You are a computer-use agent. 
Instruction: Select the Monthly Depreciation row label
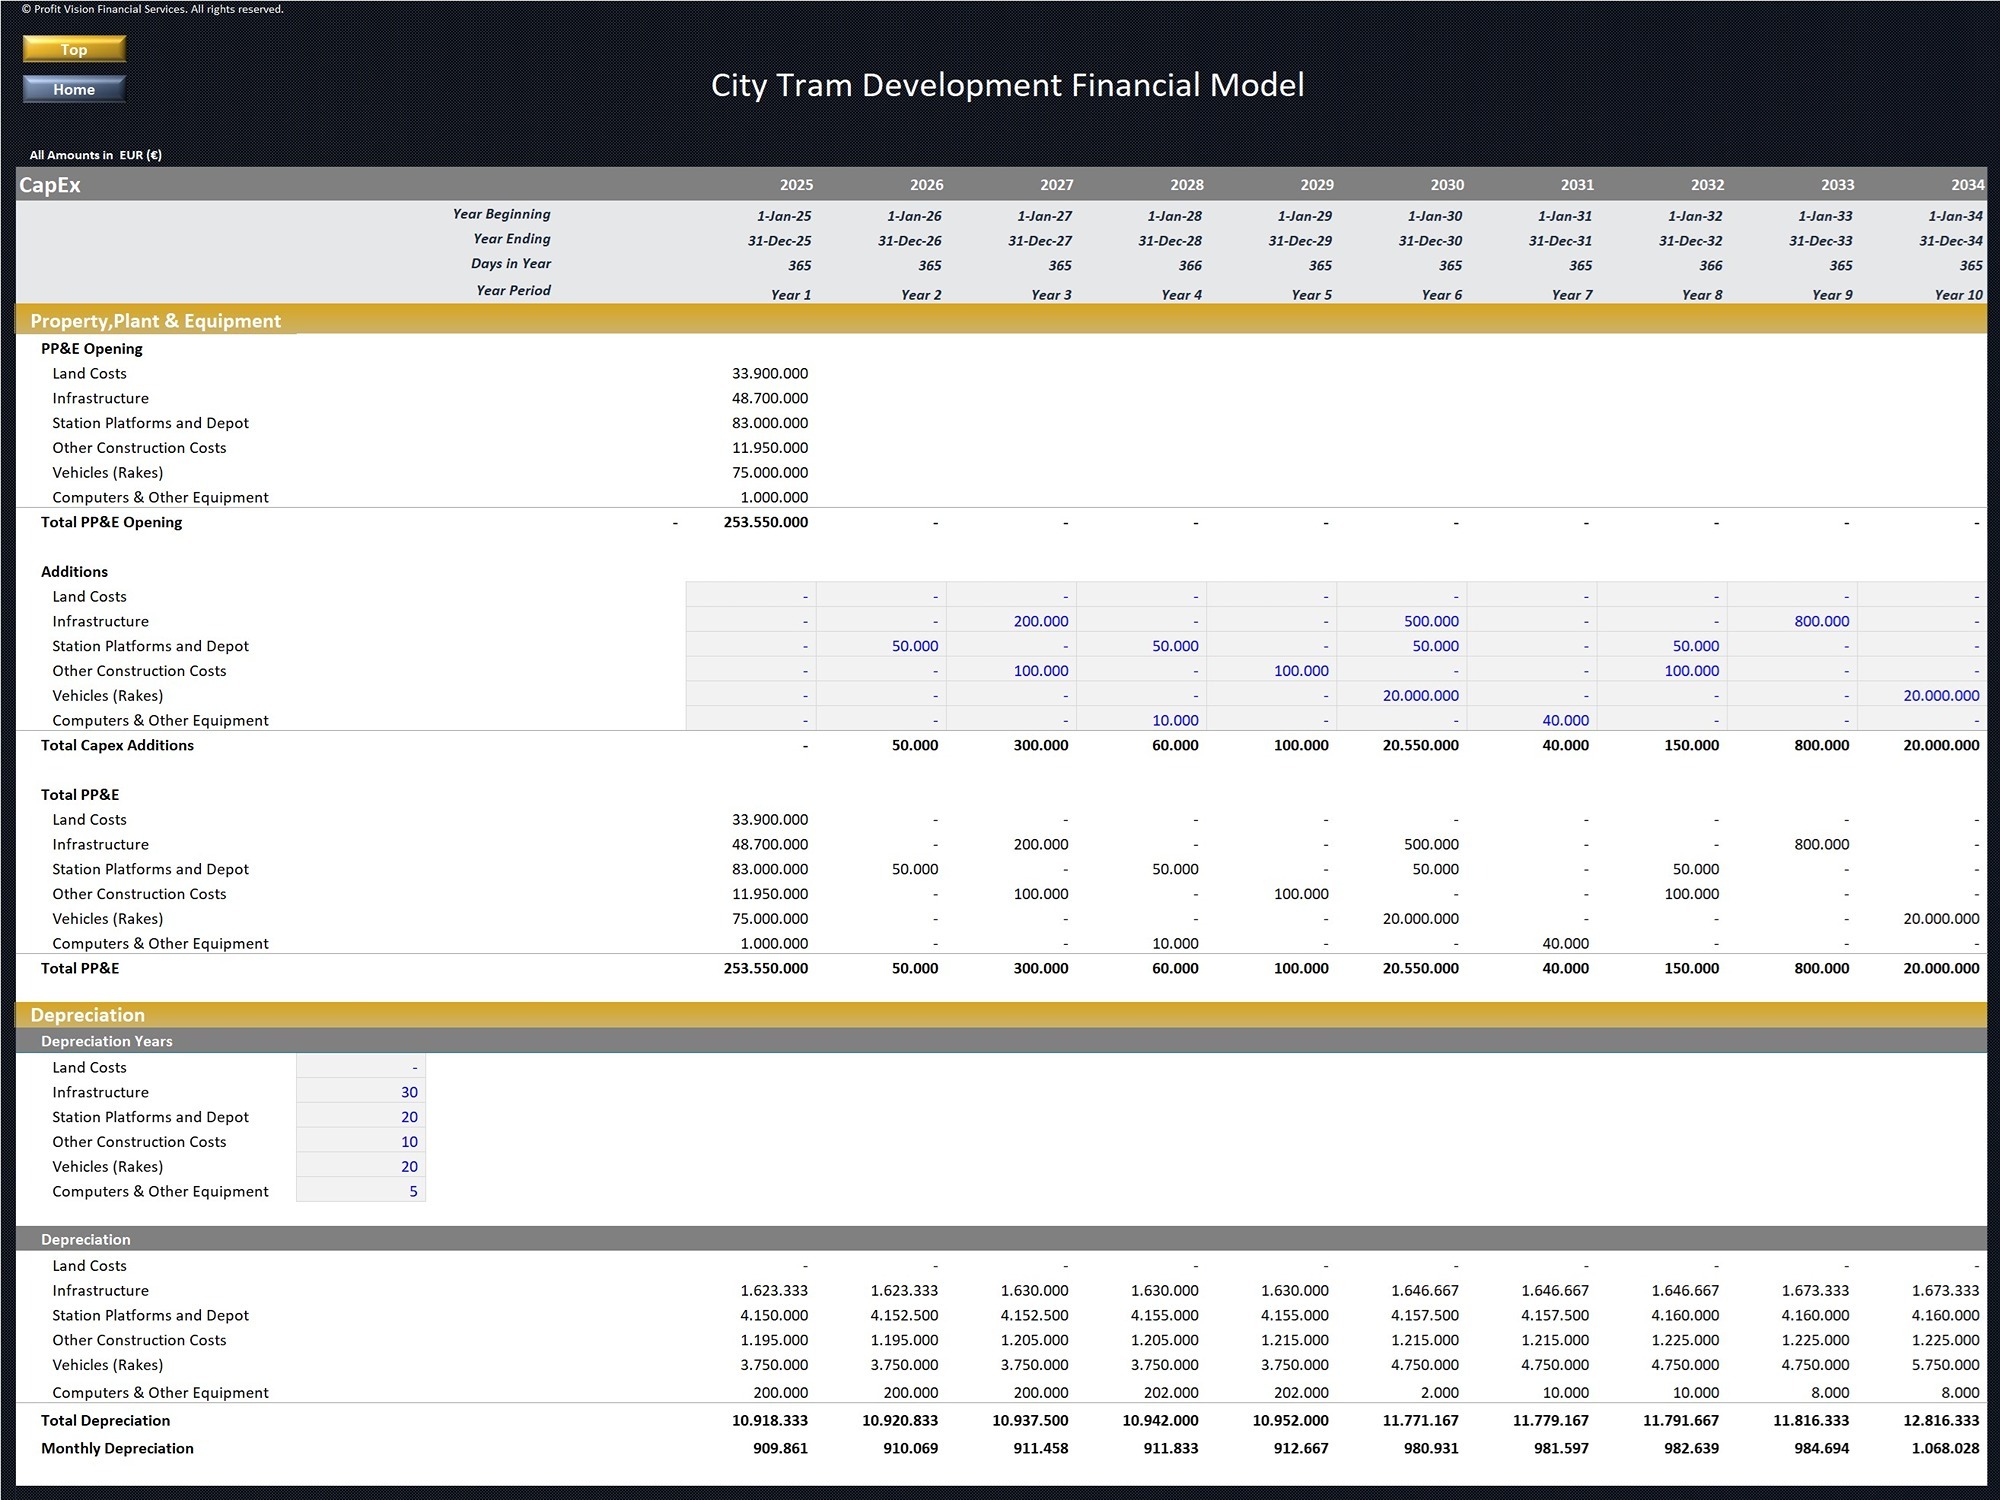coord(117,1447)
